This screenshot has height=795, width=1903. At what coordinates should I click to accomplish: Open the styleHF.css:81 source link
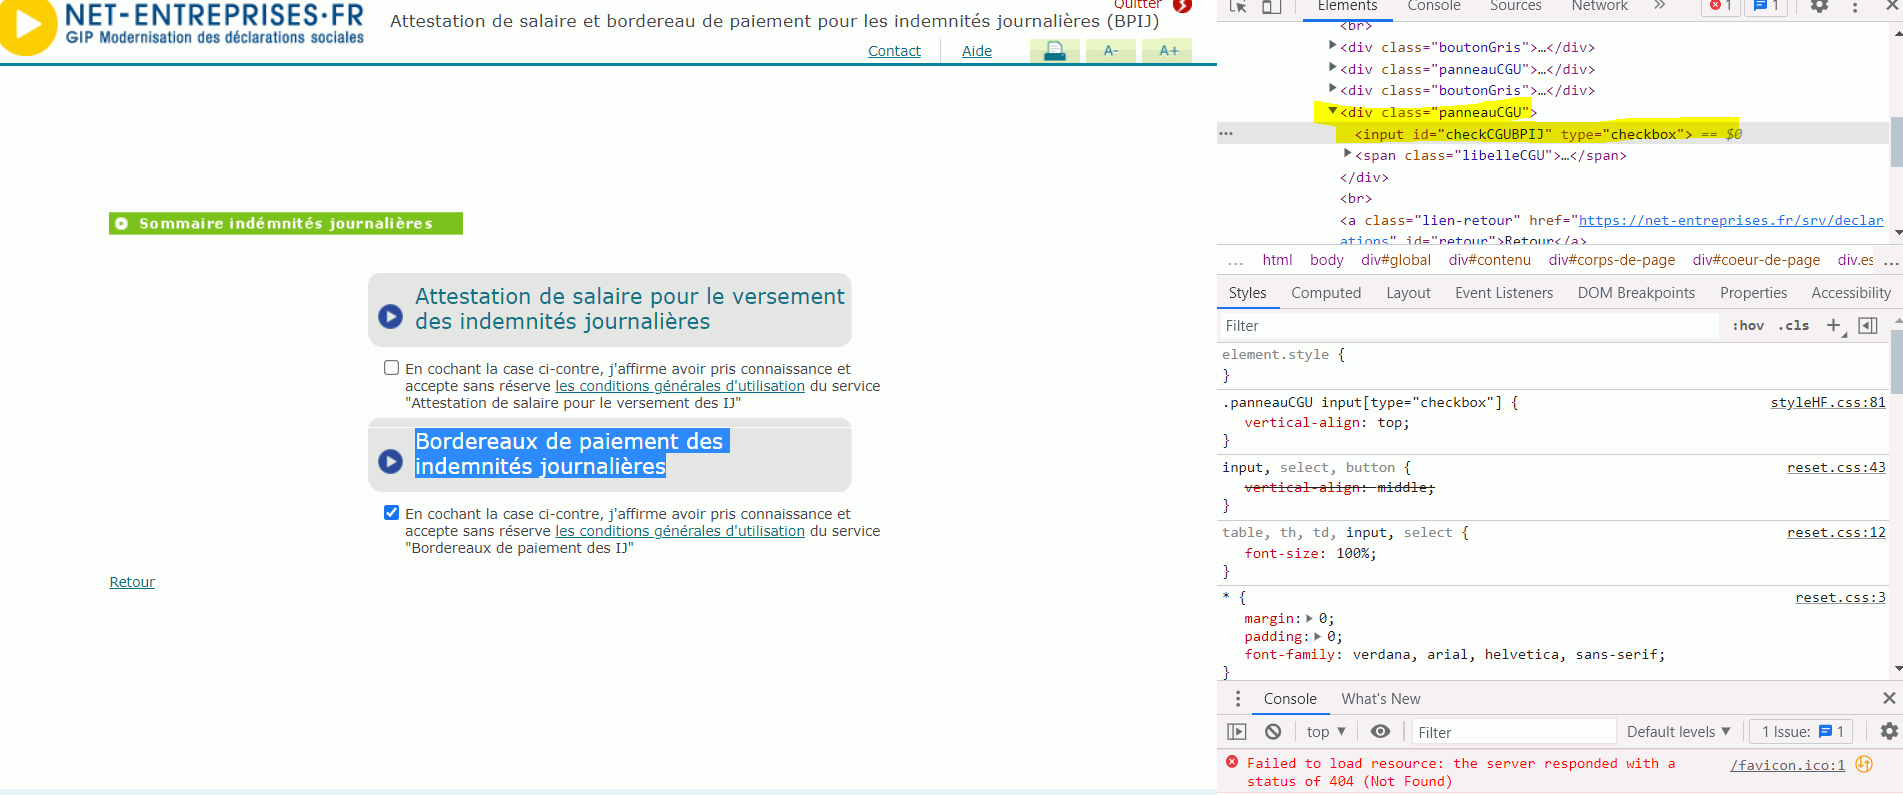tap(1827, 403)
